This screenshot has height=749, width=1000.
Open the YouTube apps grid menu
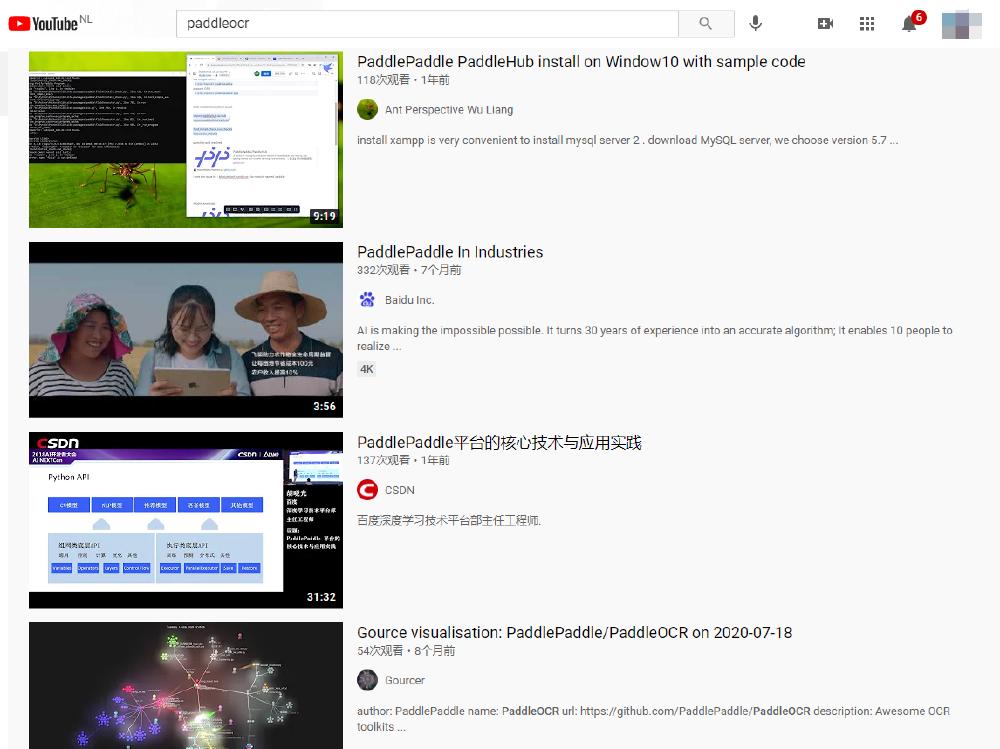click(867, 24)
